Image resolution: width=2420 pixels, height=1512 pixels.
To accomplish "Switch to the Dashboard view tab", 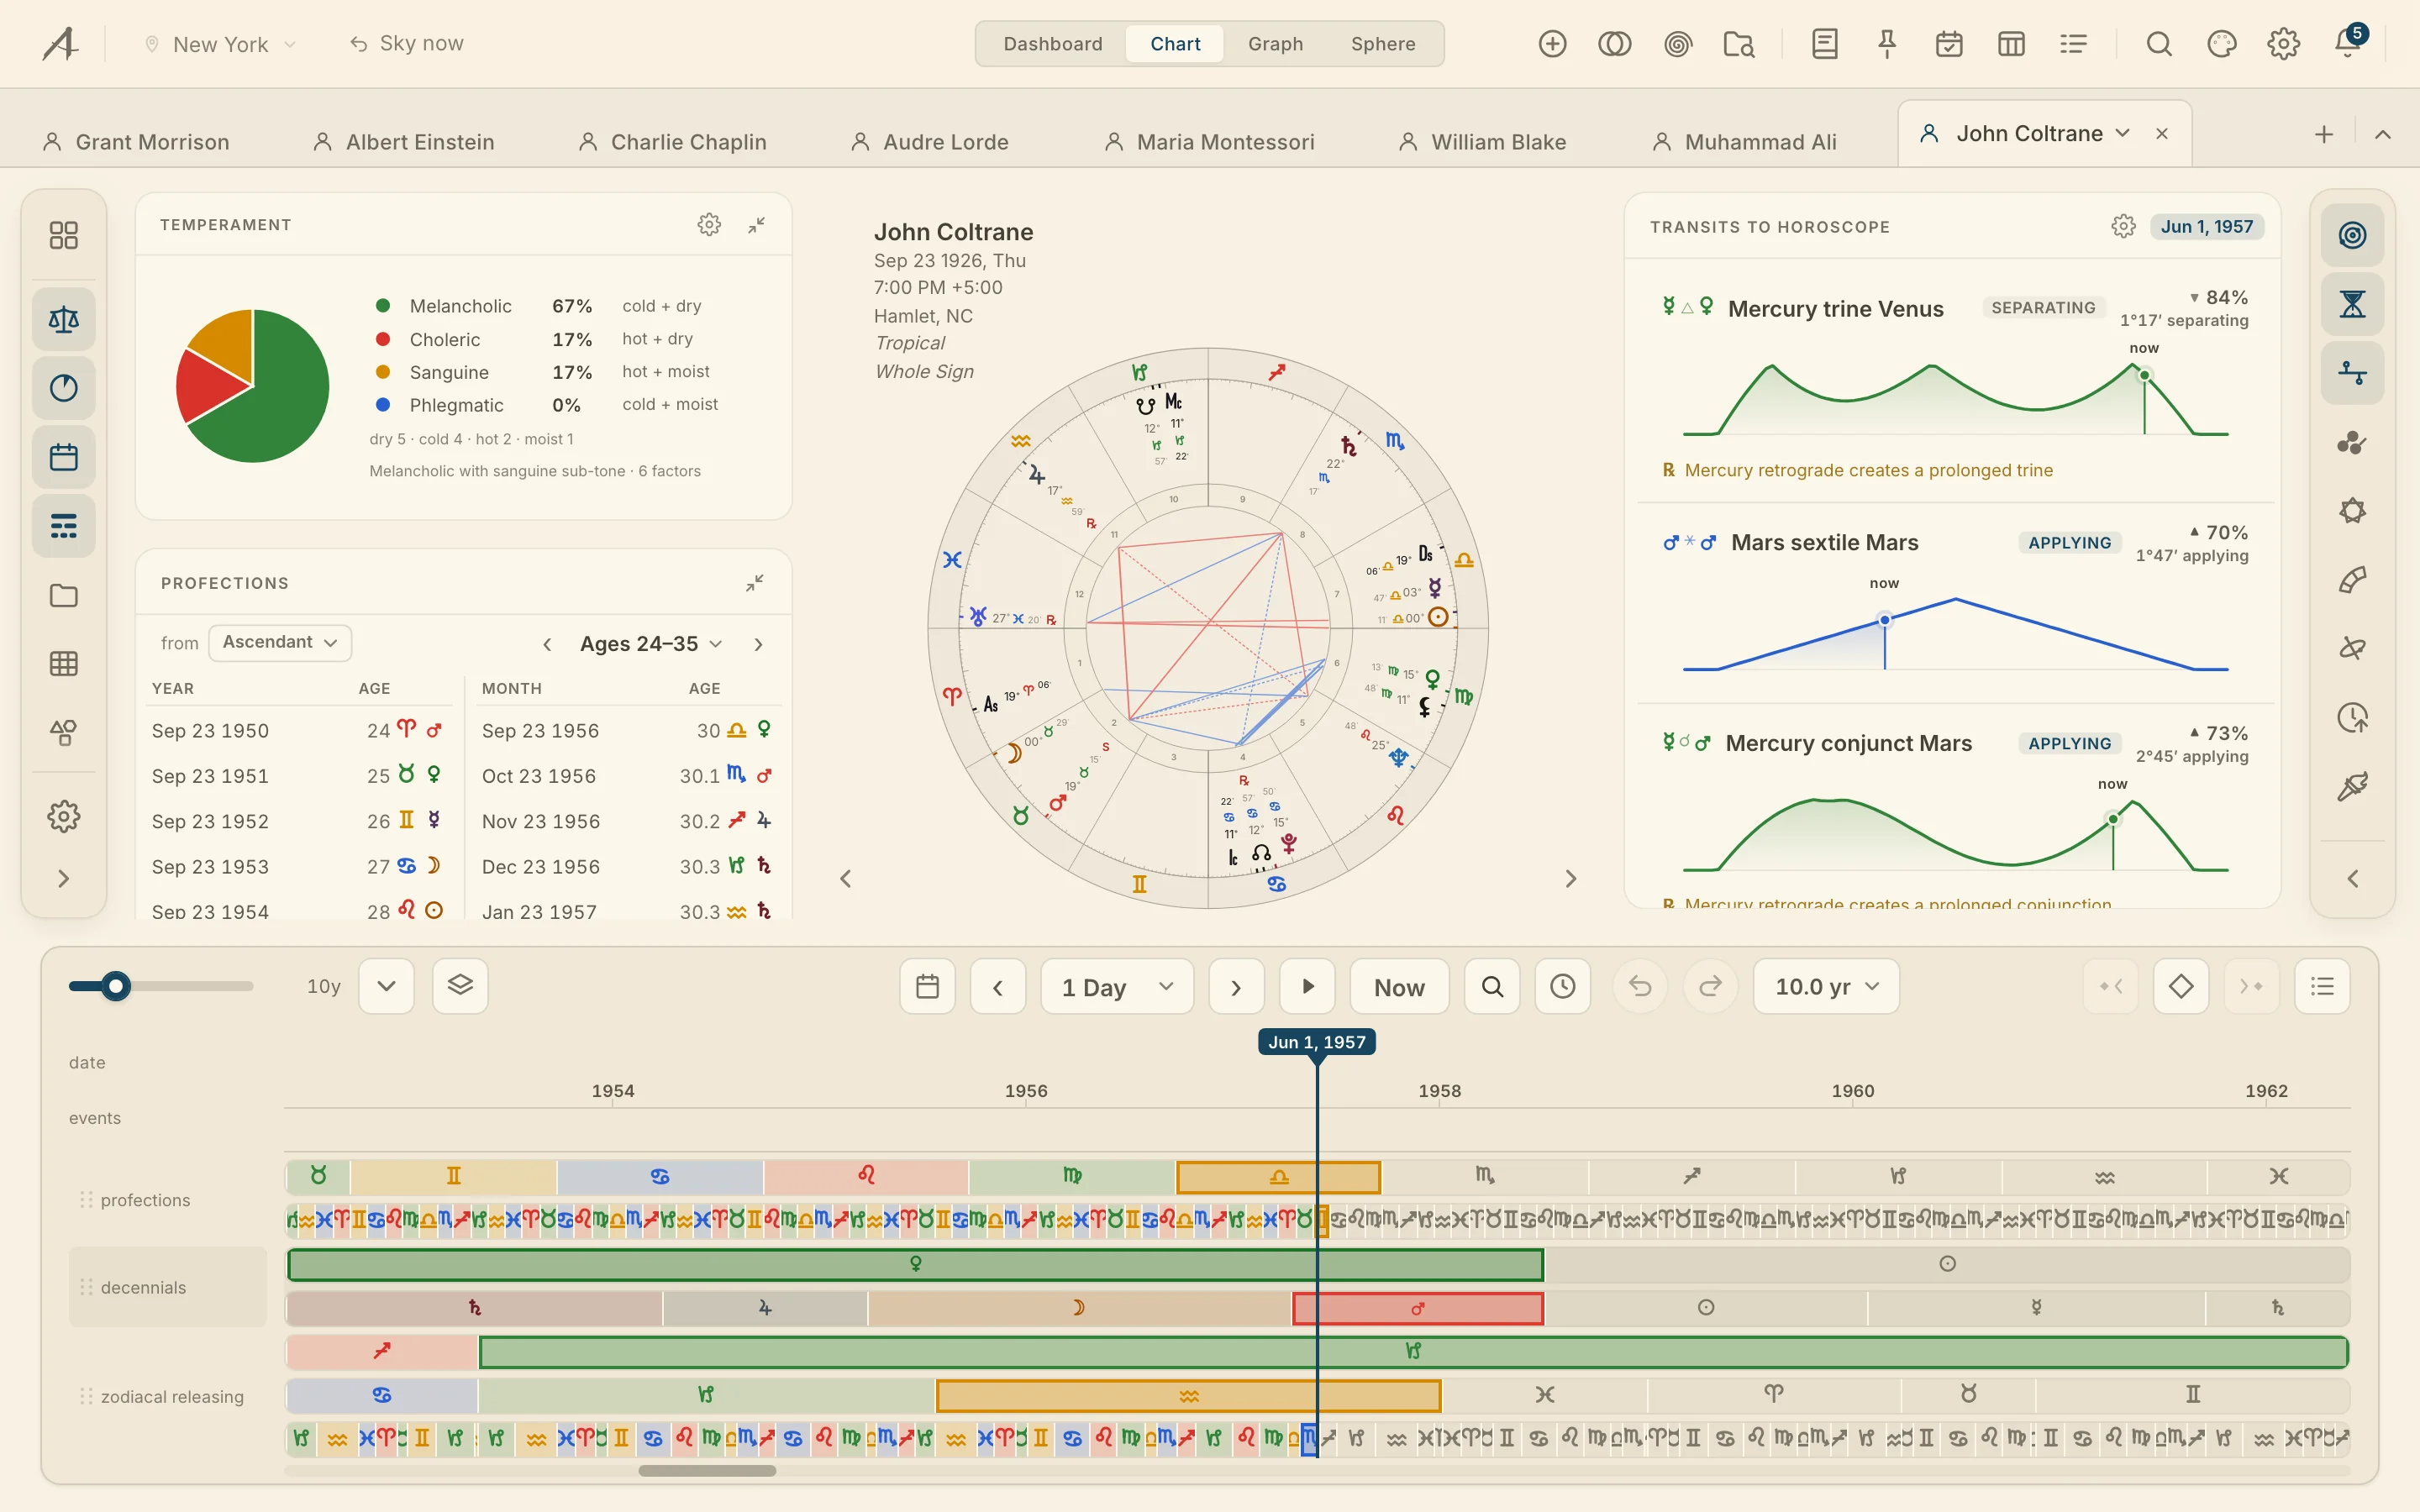I will [x=1052, y=44].
